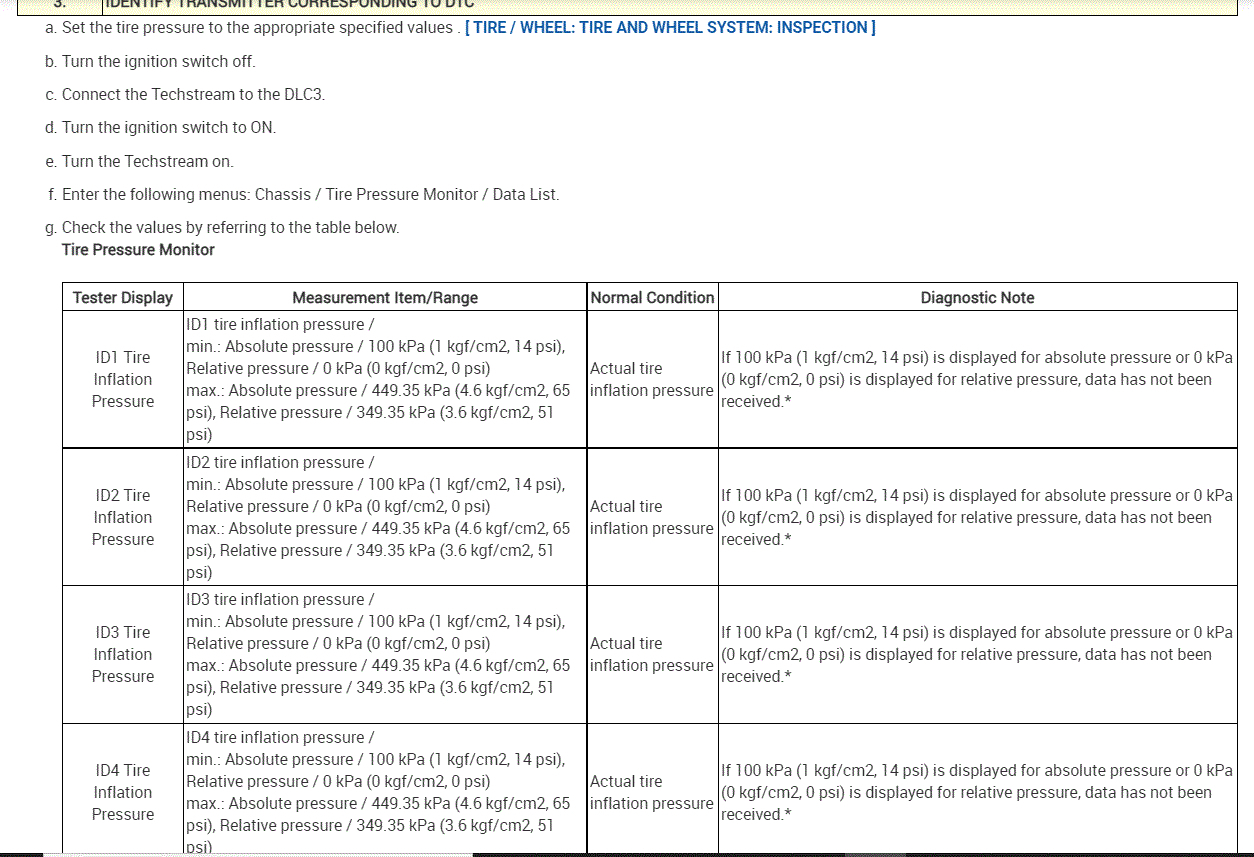Select step d 'Turn the ignition switch to ON.'
This screenshot has width=1254, height=857.
click(x=160, y=127)
